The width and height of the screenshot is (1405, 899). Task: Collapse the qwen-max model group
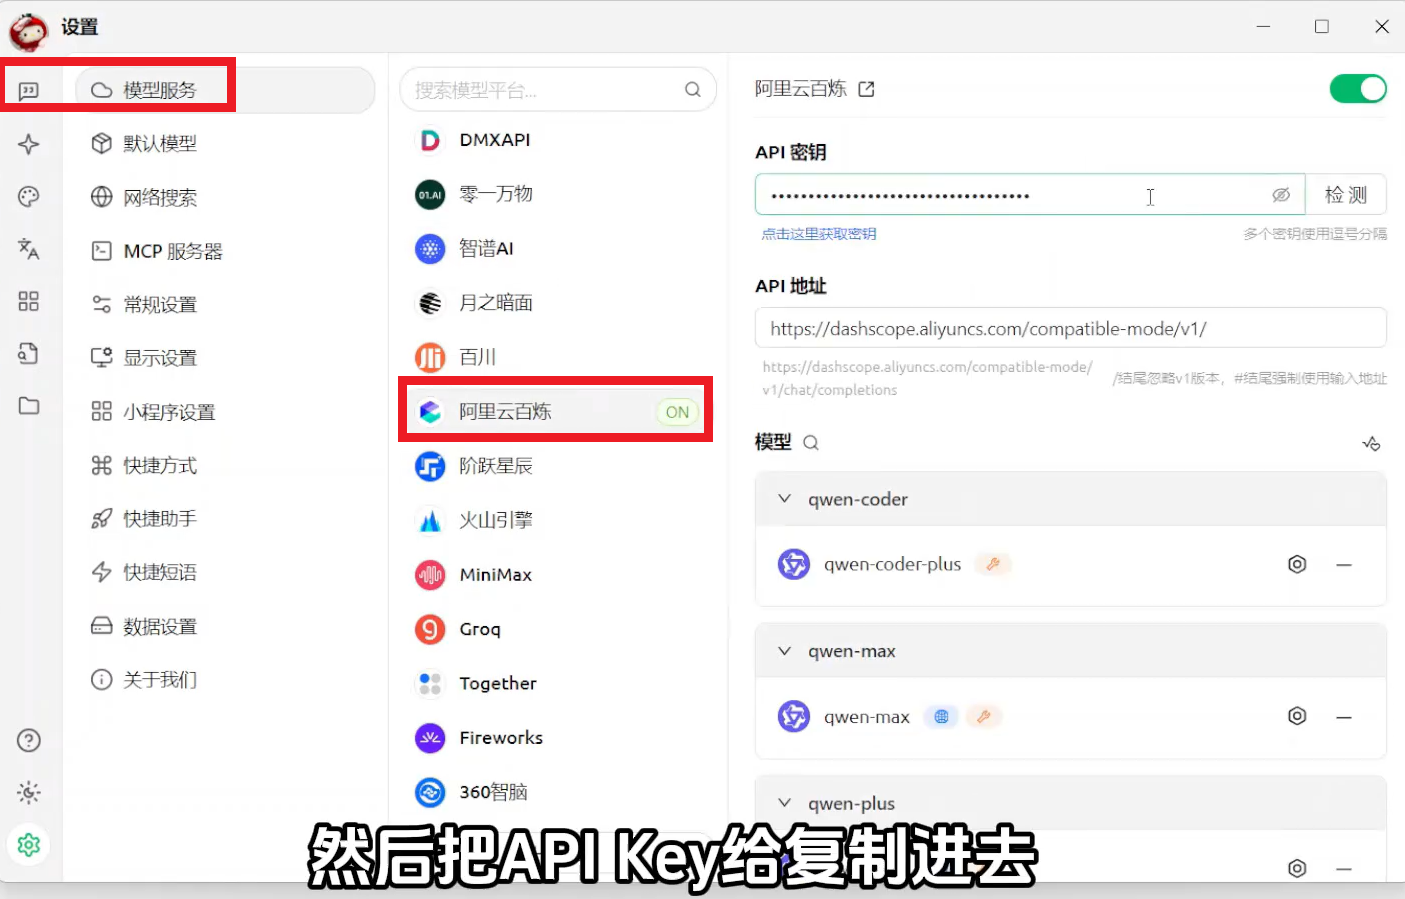click(x=785, y=650)
